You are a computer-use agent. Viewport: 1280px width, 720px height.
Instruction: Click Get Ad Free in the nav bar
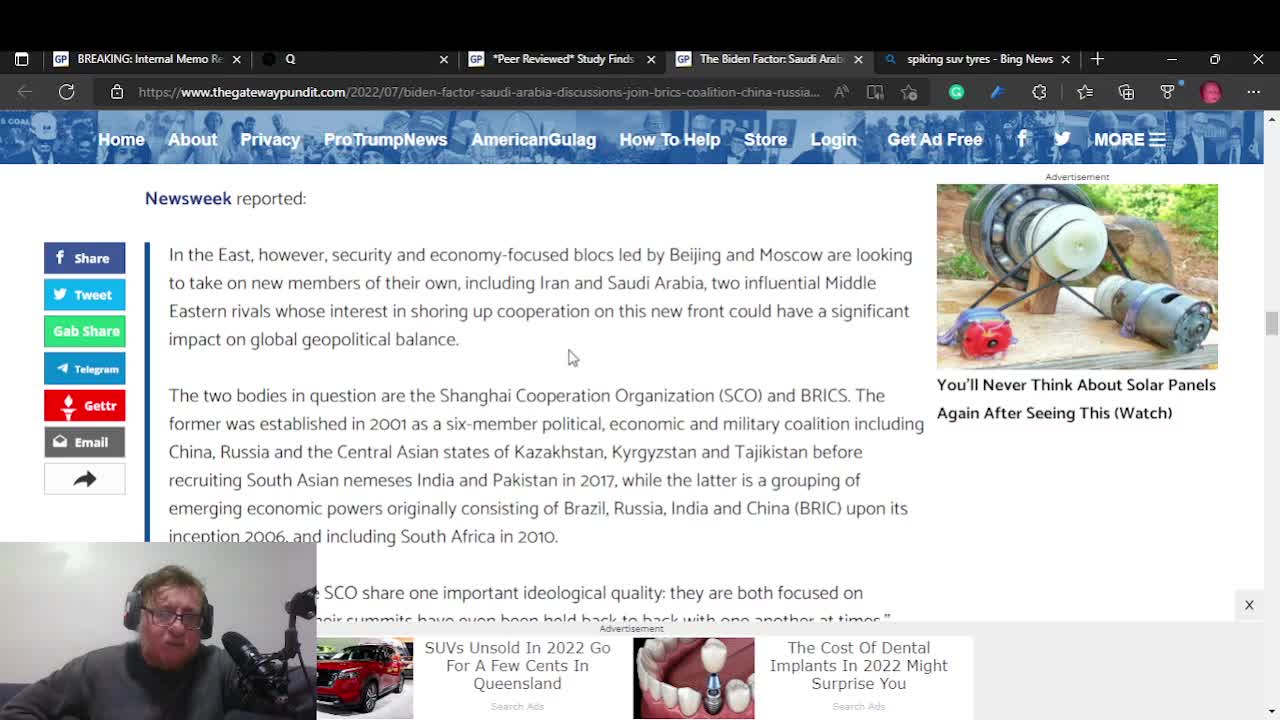coord(935,139)
